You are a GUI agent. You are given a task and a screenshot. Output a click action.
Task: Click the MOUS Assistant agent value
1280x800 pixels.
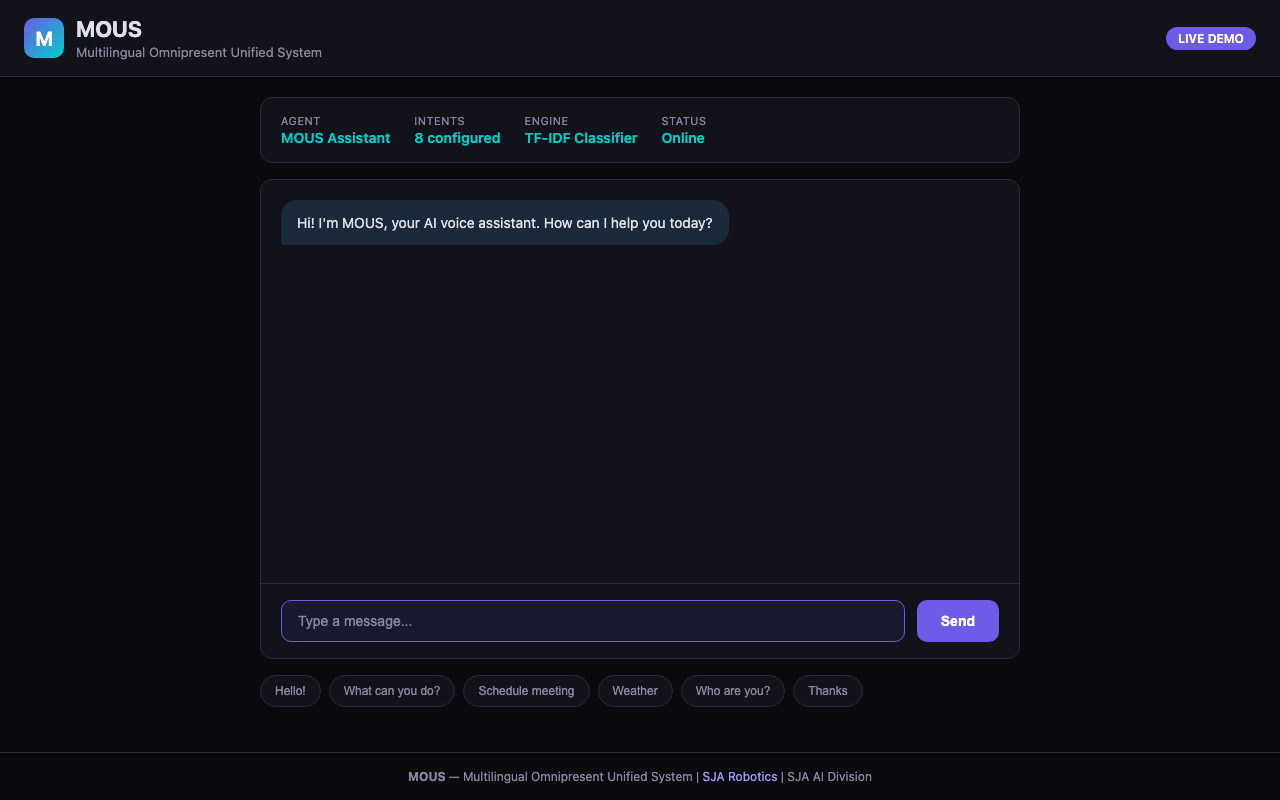336,138
